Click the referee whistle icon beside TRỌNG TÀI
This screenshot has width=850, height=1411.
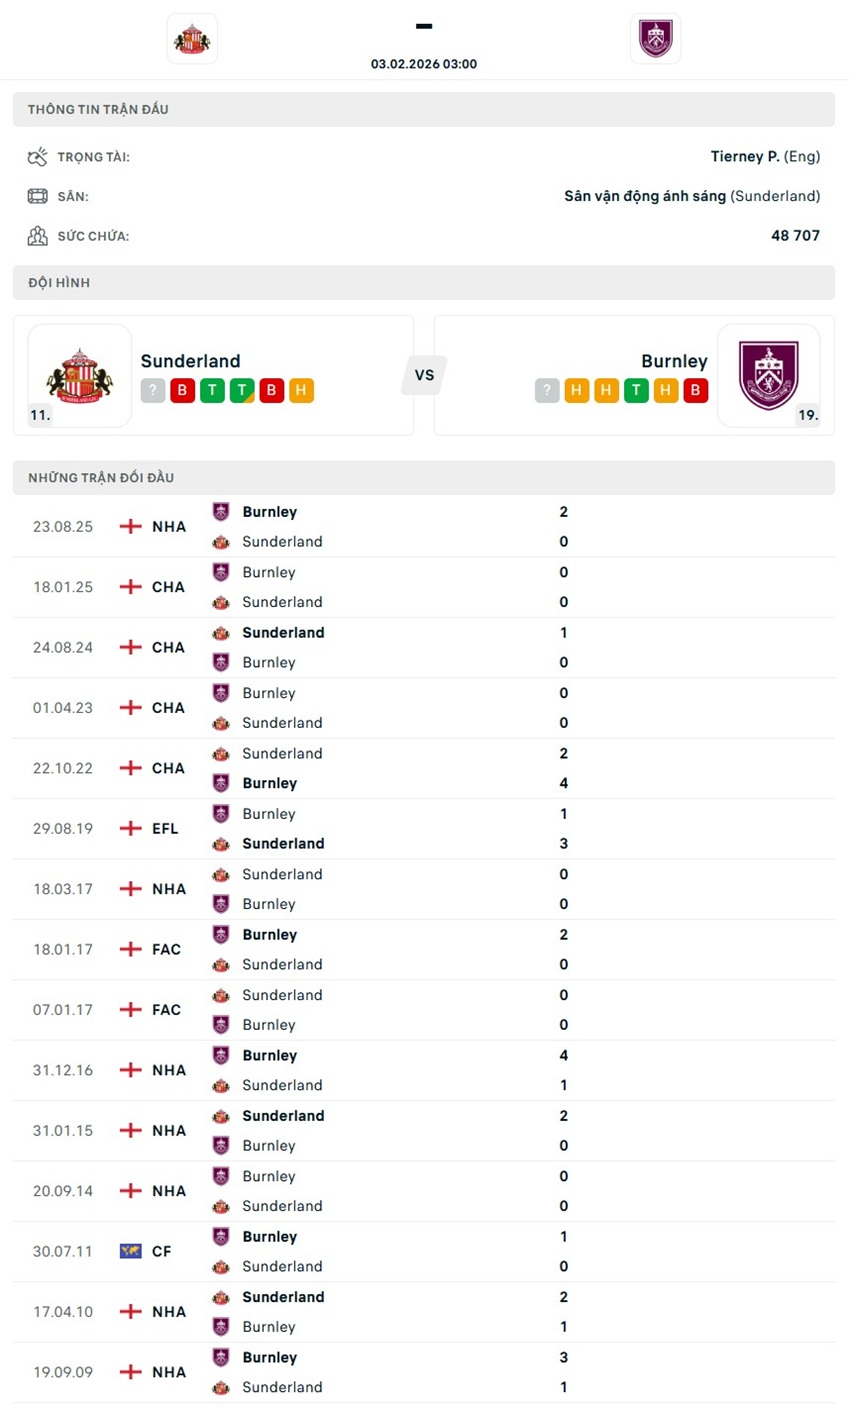(x=37, y=156)
